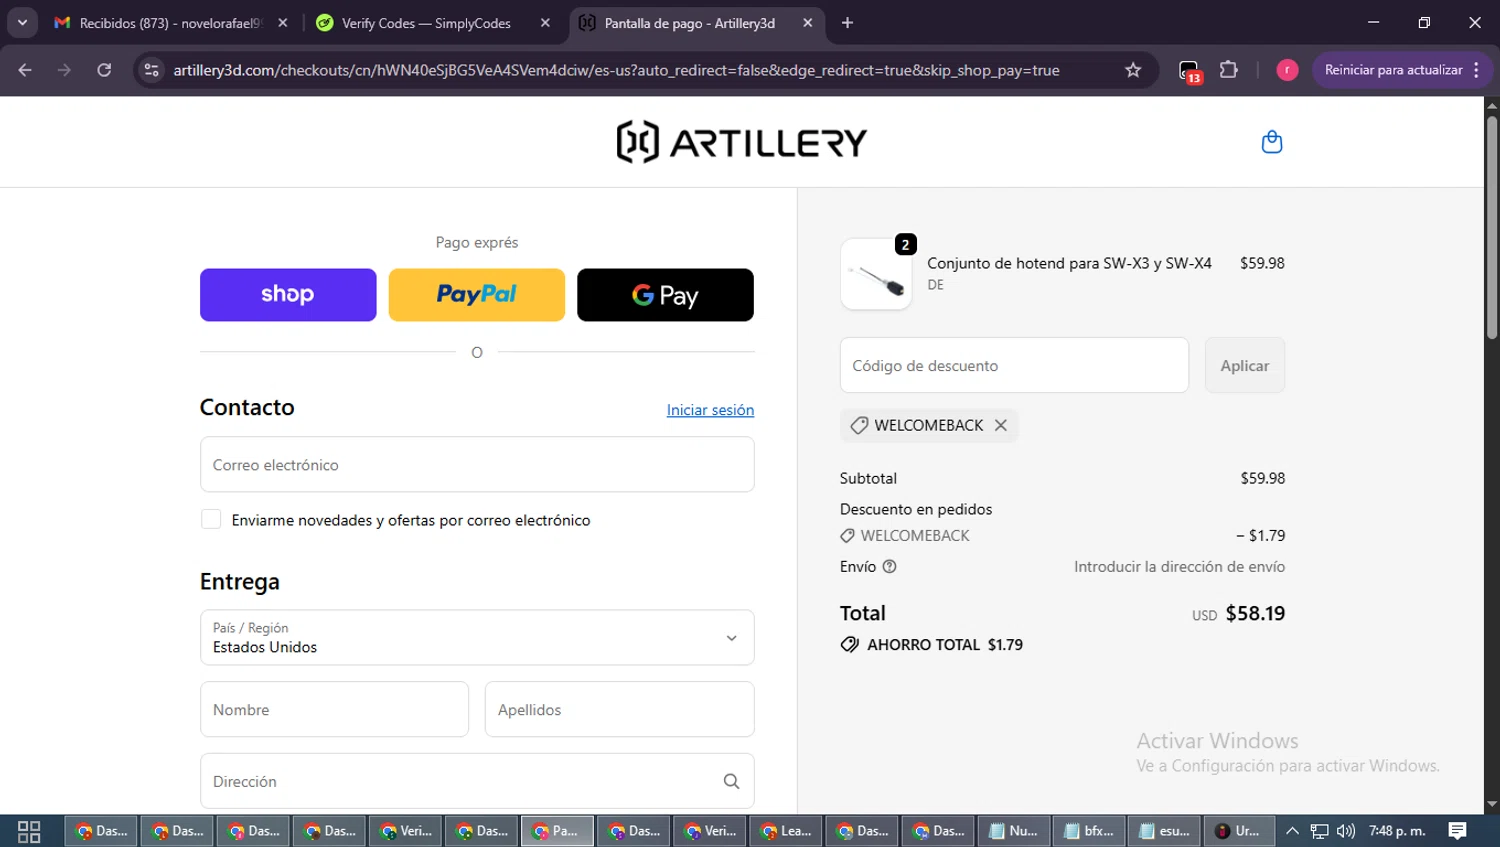
Task: Open the volume icon in system tray
Action: pyautogui.click(x=1346, y=831)
